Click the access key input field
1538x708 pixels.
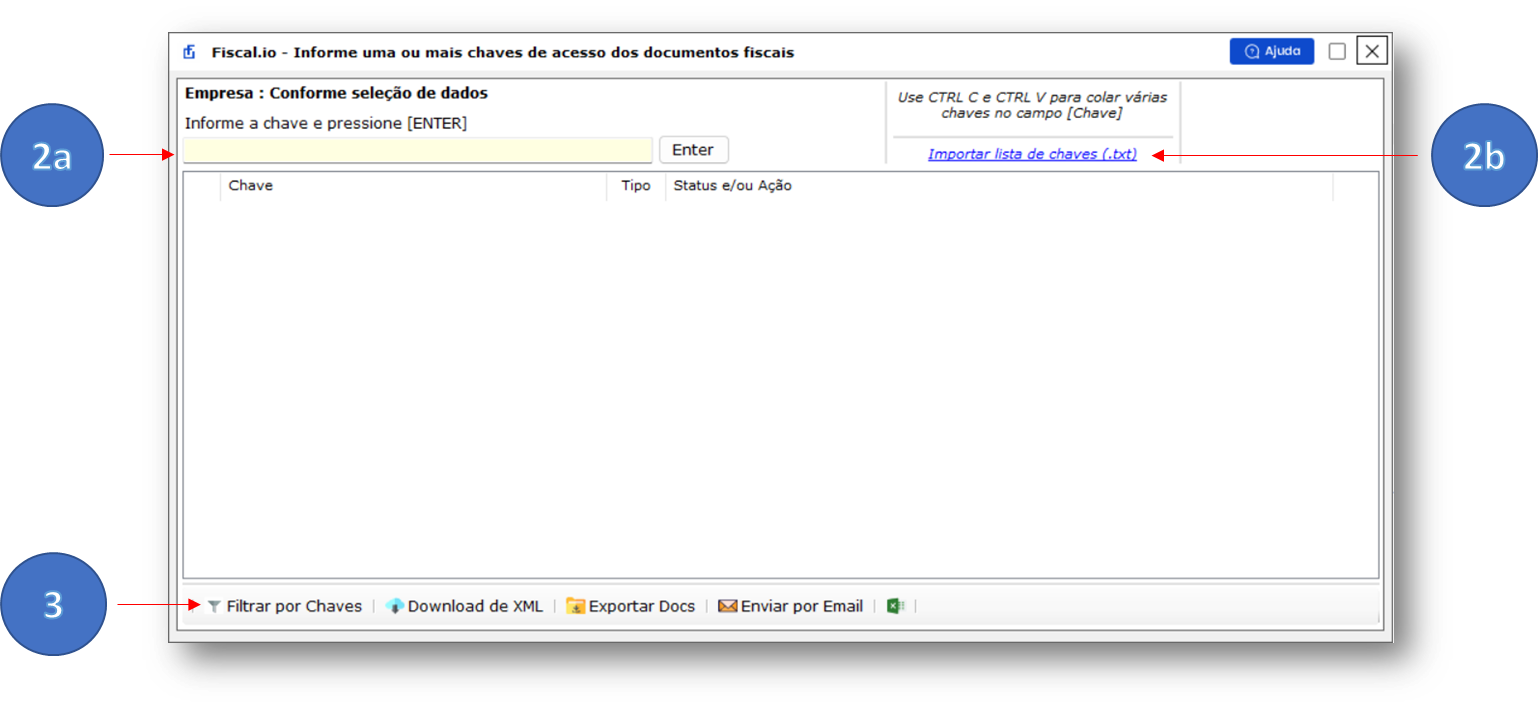[417, 151]
